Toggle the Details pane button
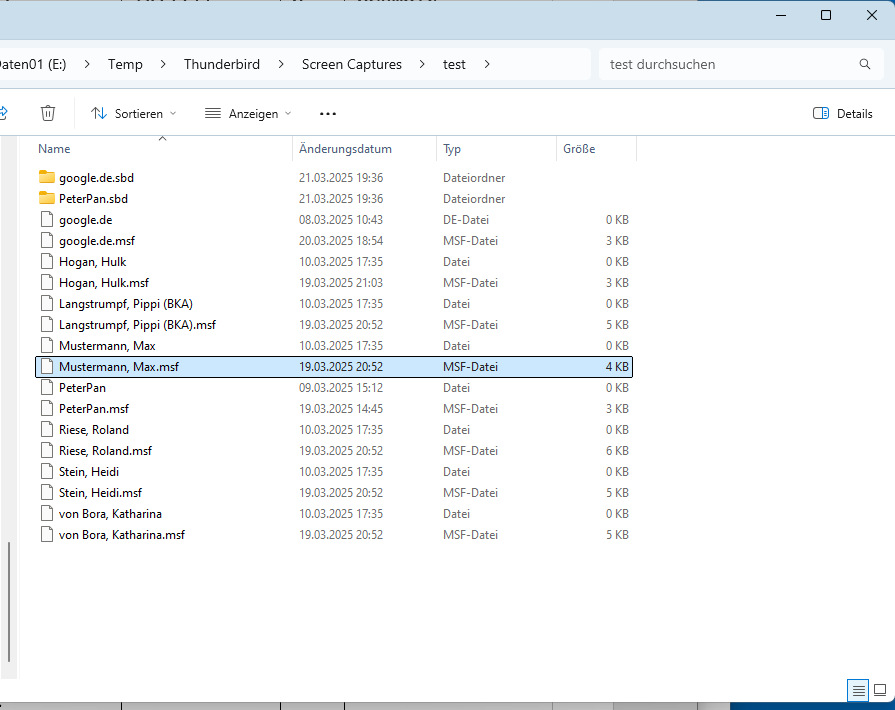This screenshot has width=895, height=710. tap(842, 113)
